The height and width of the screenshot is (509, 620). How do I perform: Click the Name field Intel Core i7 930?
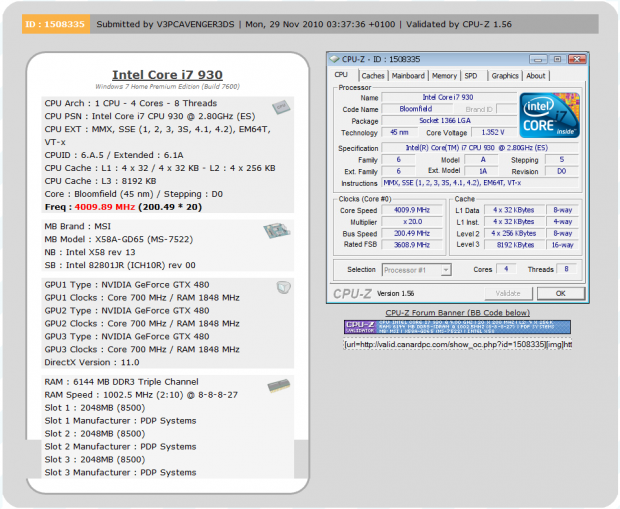pyautogui.click(x=448, y=97)
